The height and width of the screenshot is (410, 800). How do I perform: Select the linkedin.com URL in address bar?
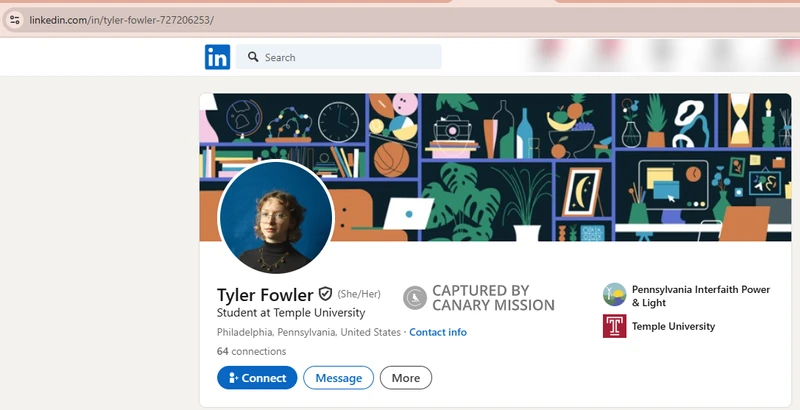tap(121, 20)
